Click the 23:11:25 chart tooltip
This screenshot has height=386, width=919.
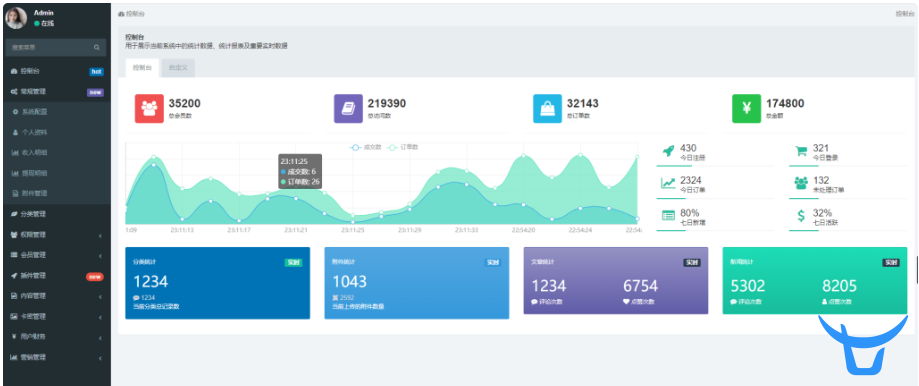(299, 171)
